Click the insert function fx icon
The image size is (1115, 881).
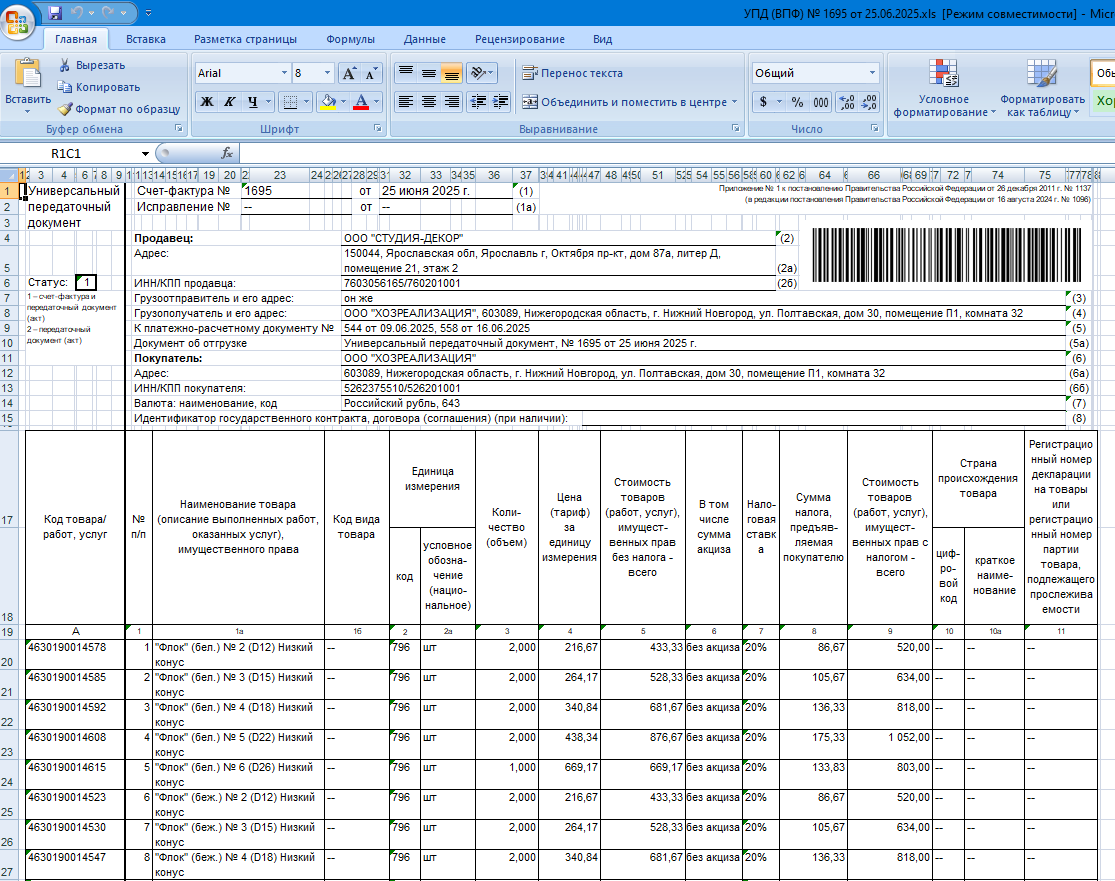[227, 153]
